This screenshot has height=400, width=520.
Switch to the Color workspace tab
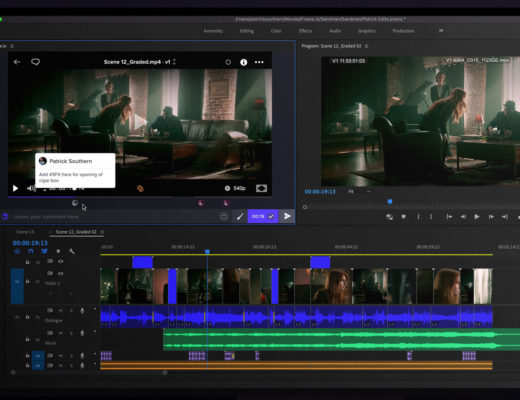click(276, 31)
